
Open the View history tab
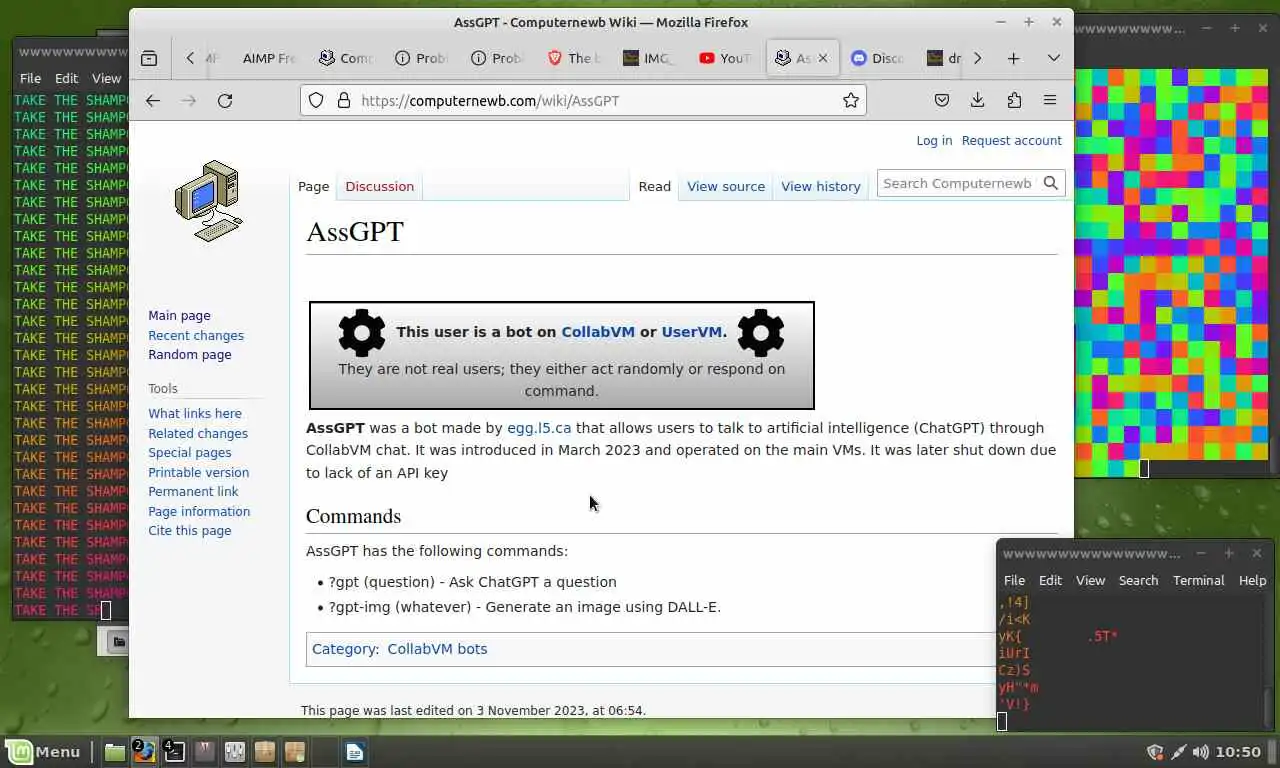coord(821,186)
